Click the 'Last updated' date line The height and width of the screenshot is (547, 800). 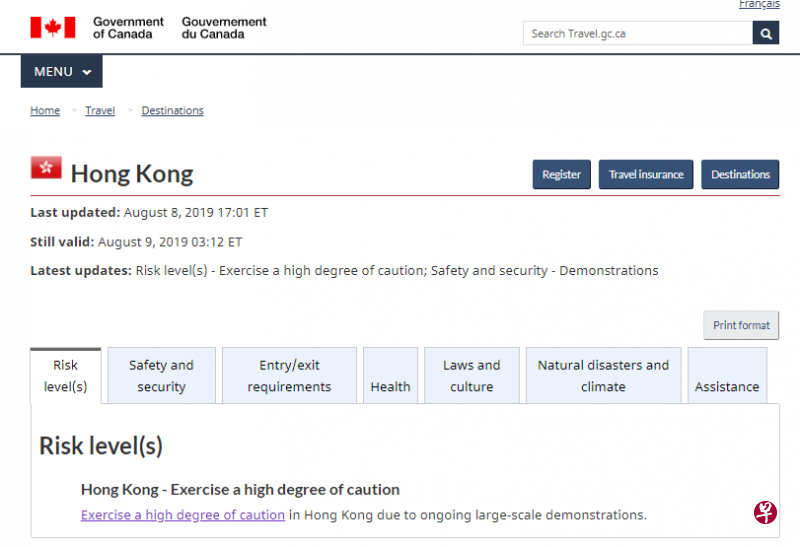149,213
